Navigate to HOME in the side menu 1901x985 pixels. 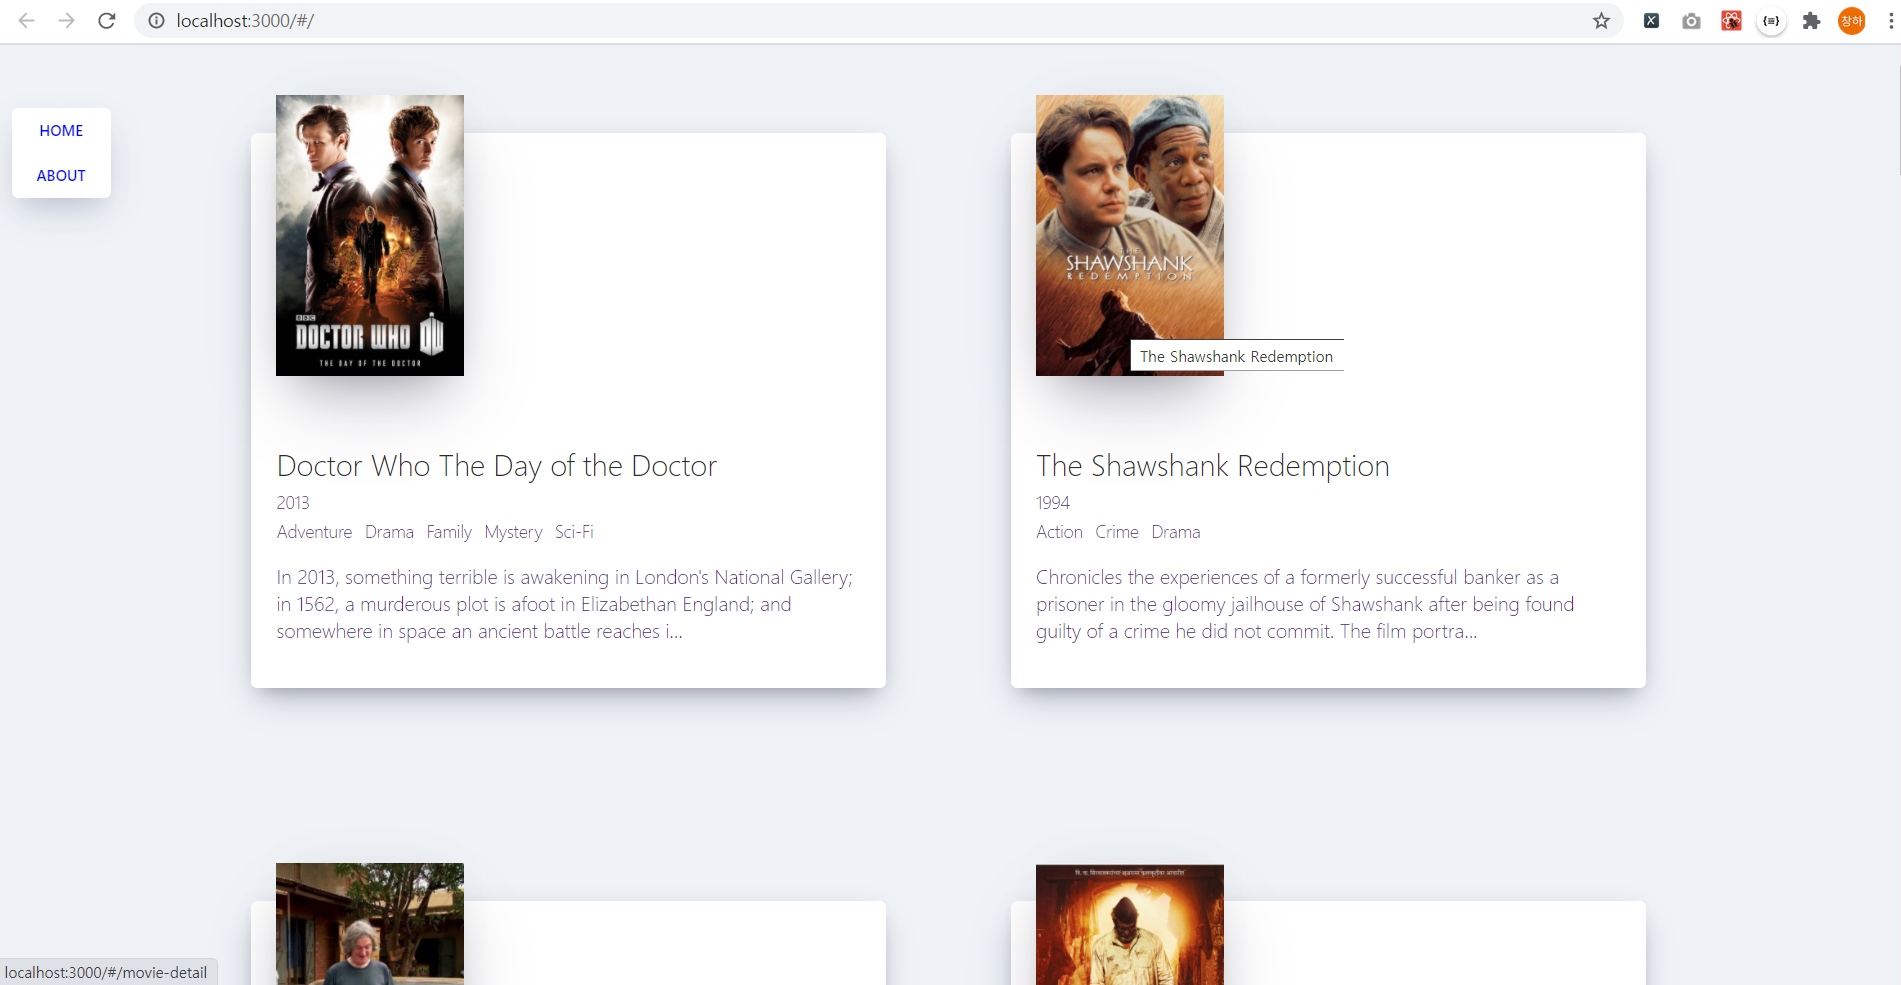coord(61,130)
